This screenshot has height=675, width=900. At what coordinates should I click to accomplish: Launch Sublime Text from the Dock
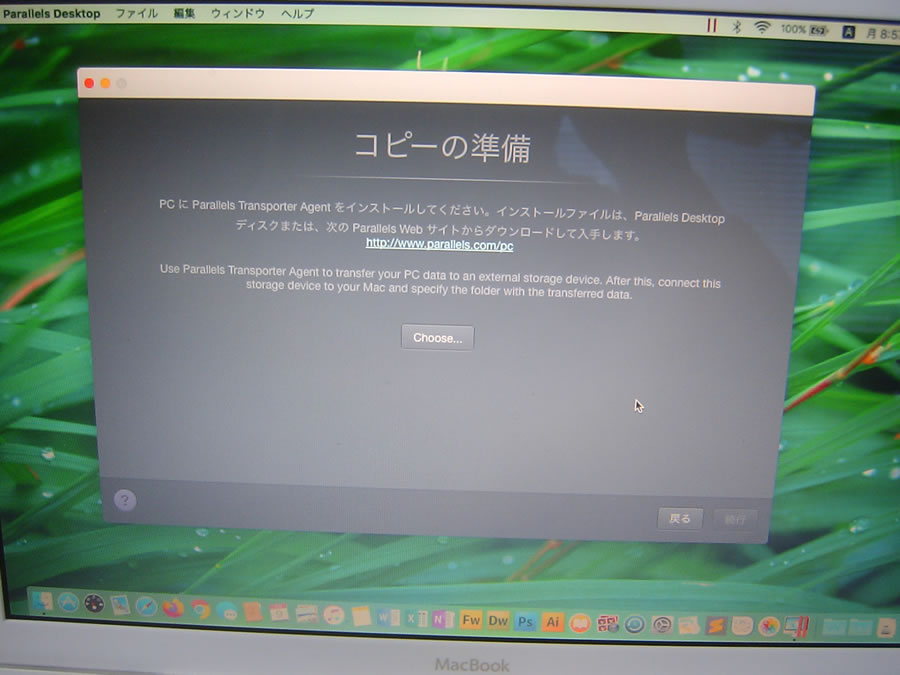(x=716, y=625)
